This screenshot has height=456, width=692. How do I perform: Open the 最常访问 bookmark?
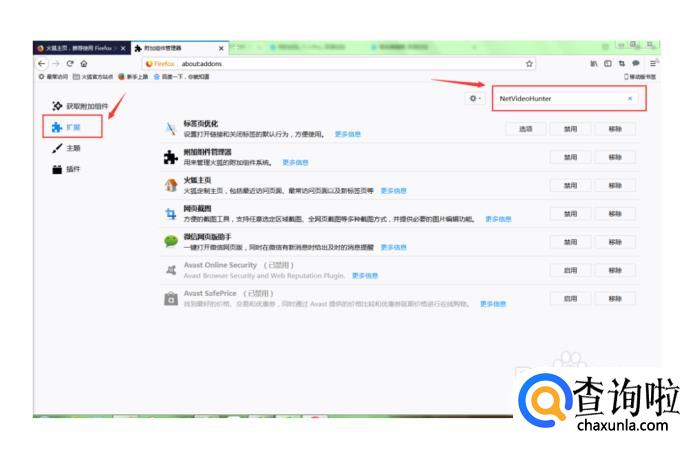pos(53,77)
